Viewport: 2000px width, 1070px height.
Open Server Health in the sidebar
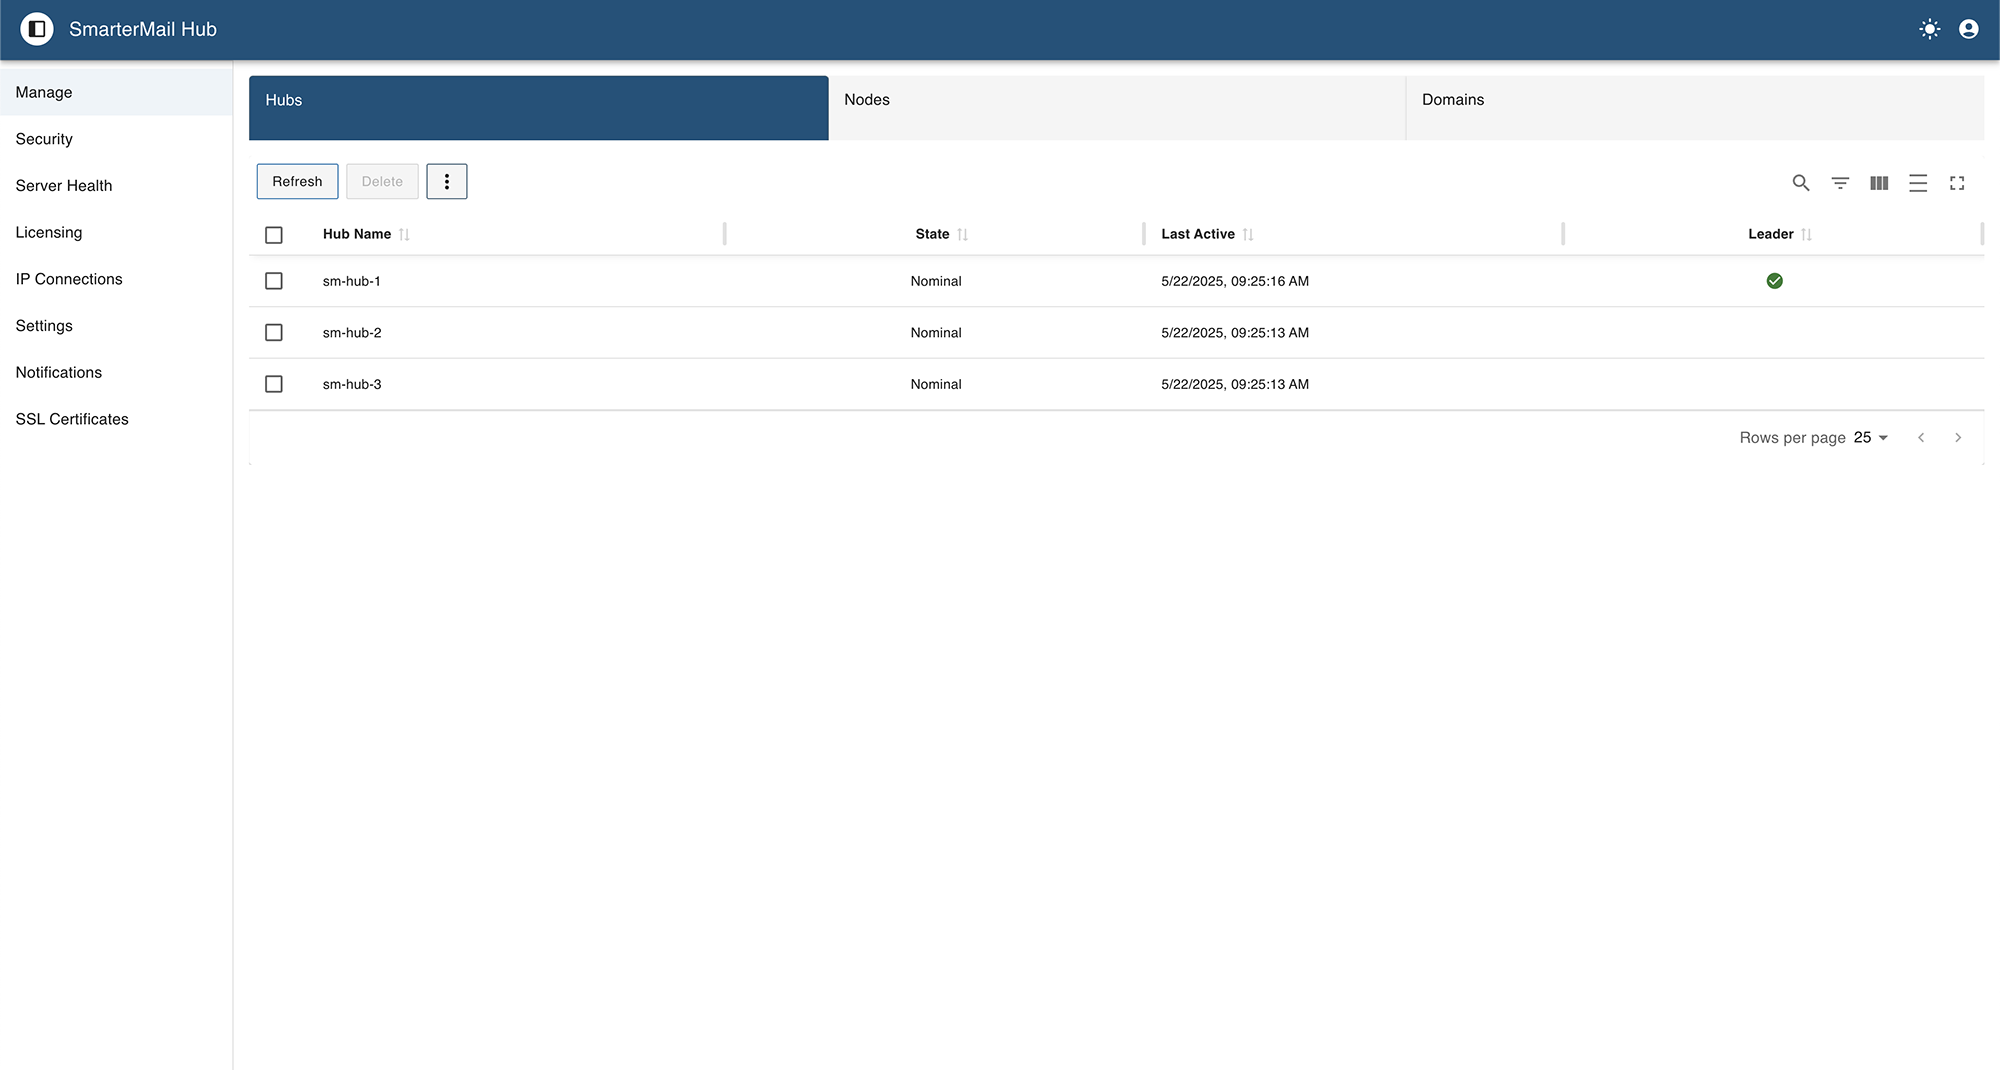pyautogui.click(x=116, y=186)
